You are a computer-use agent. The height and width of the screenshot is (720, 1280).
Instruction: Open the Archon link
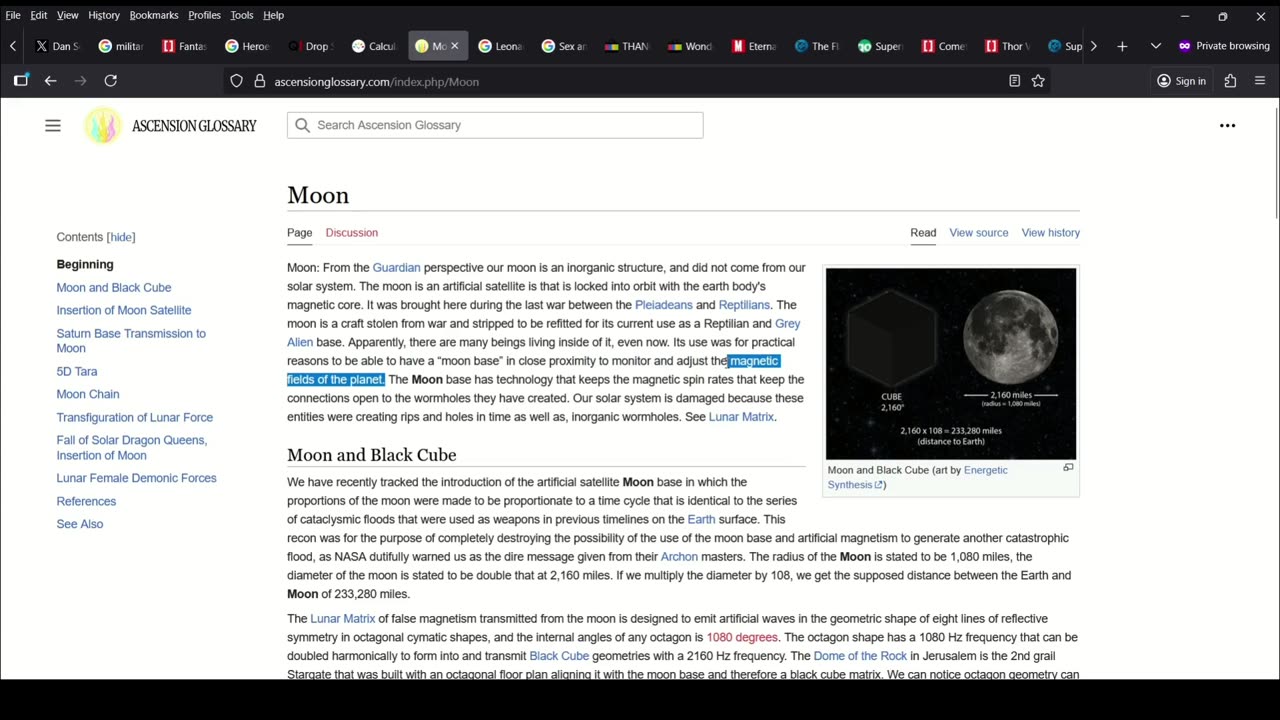point(679,557)
